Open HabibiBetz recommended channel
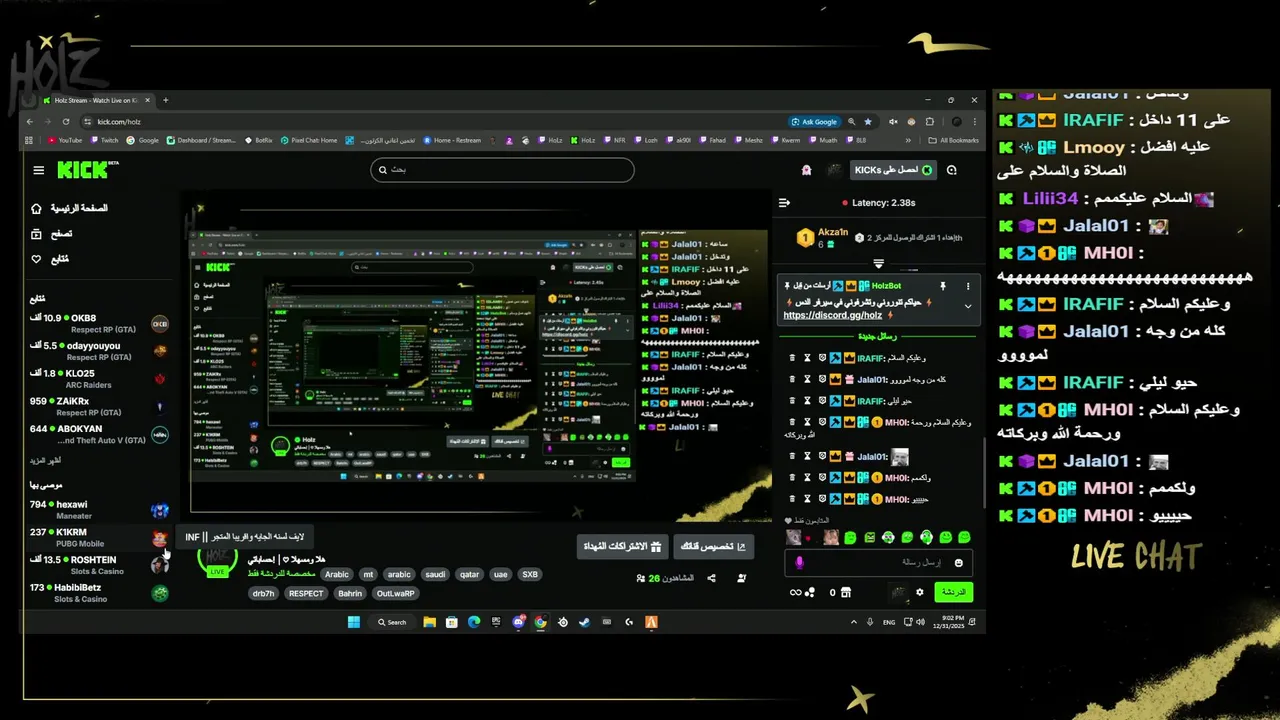This screenshot has height=720, width=1280. click(99, 593)
